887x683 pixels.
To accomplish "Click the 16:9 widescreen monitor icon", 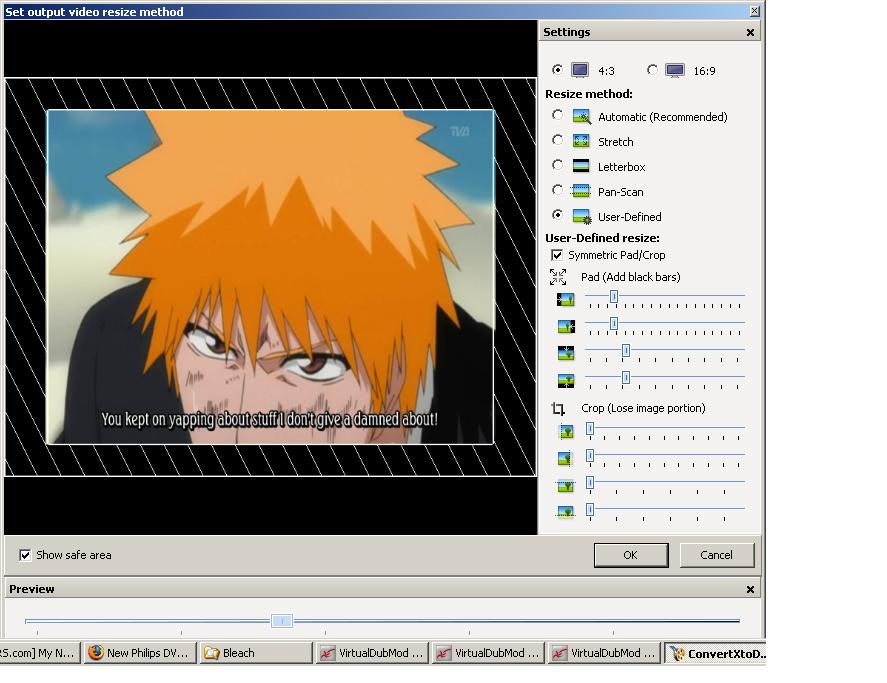I will (x=675, y=70).
